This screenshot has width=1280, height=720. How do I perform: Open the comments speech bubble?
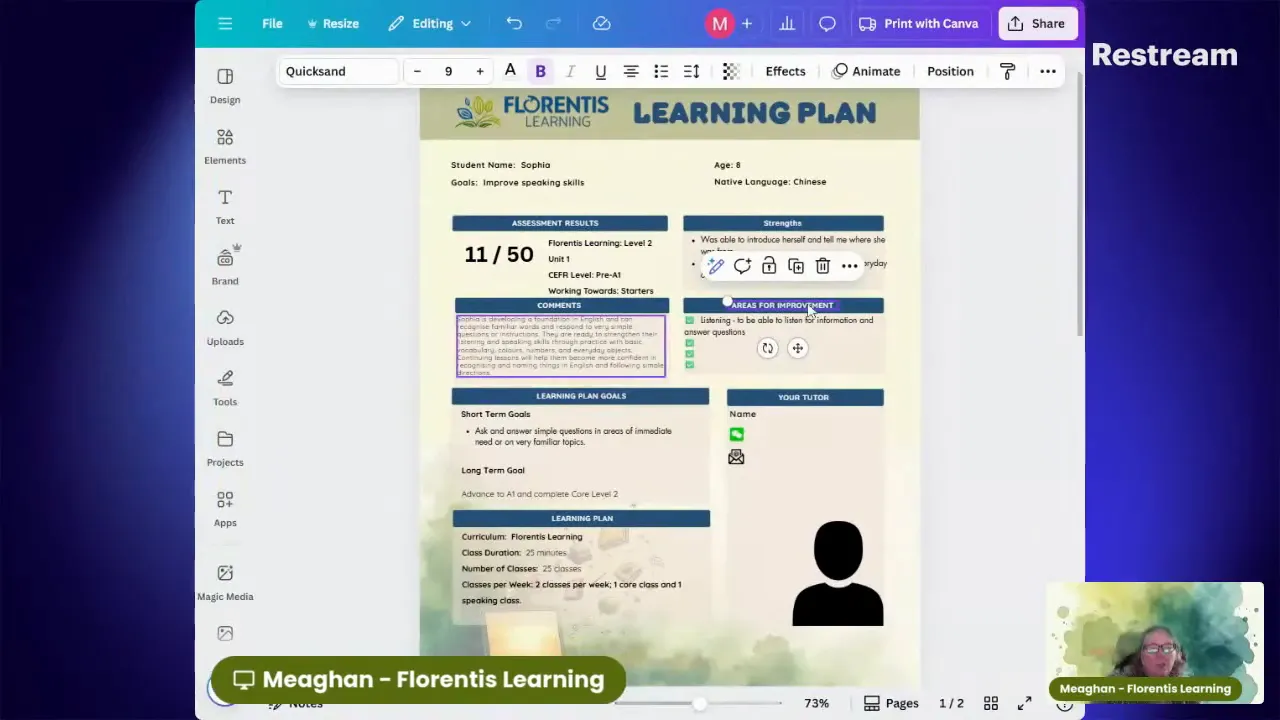(x=827, y=23)
